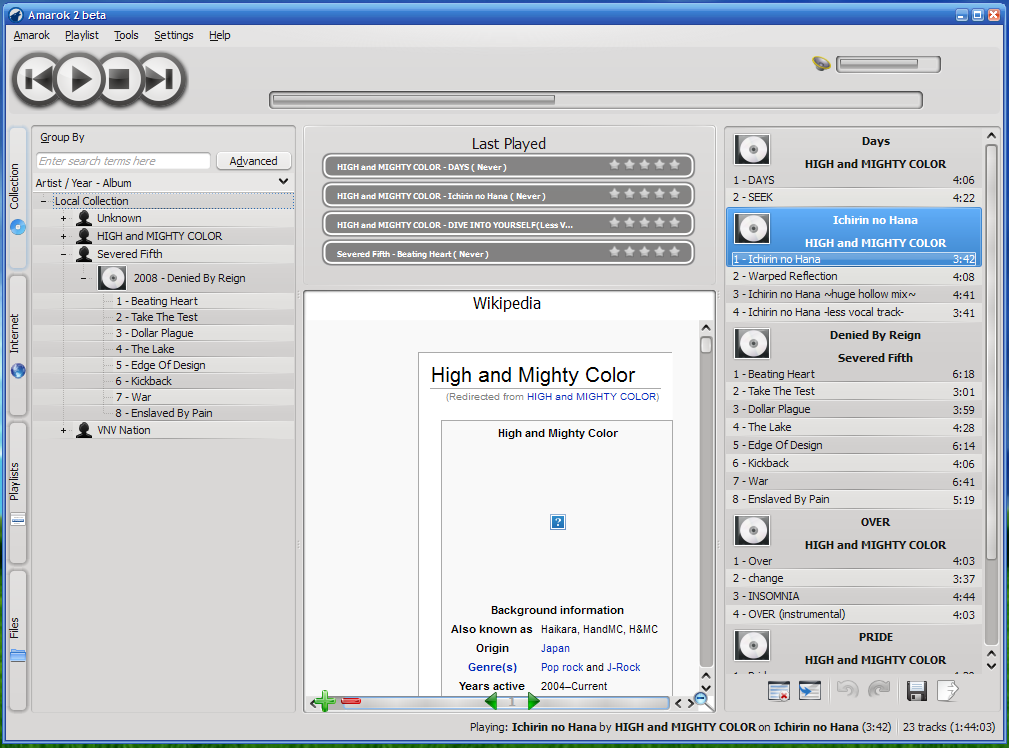
Task: Expand the HIGH and MIGHTY COLOR artist node
Action: 63,237
